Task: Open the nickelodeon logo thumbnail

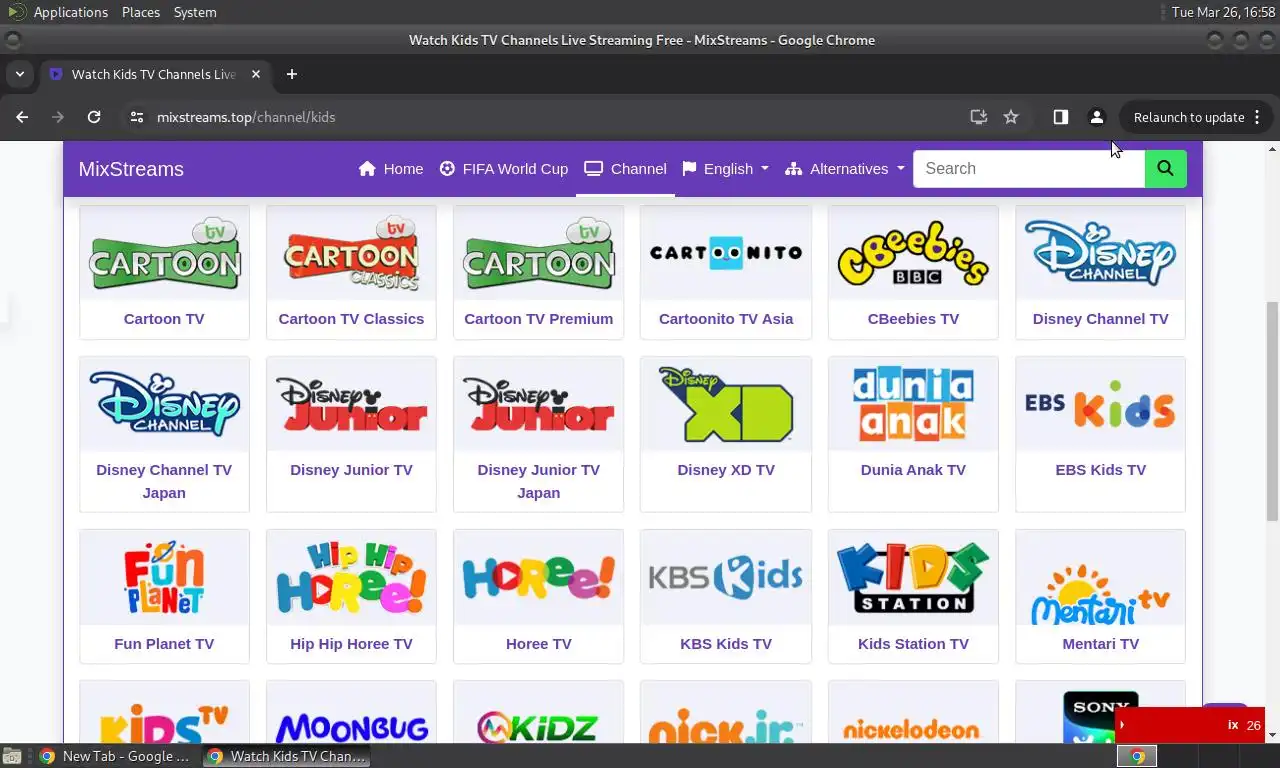Action: (x=913, y=713)
